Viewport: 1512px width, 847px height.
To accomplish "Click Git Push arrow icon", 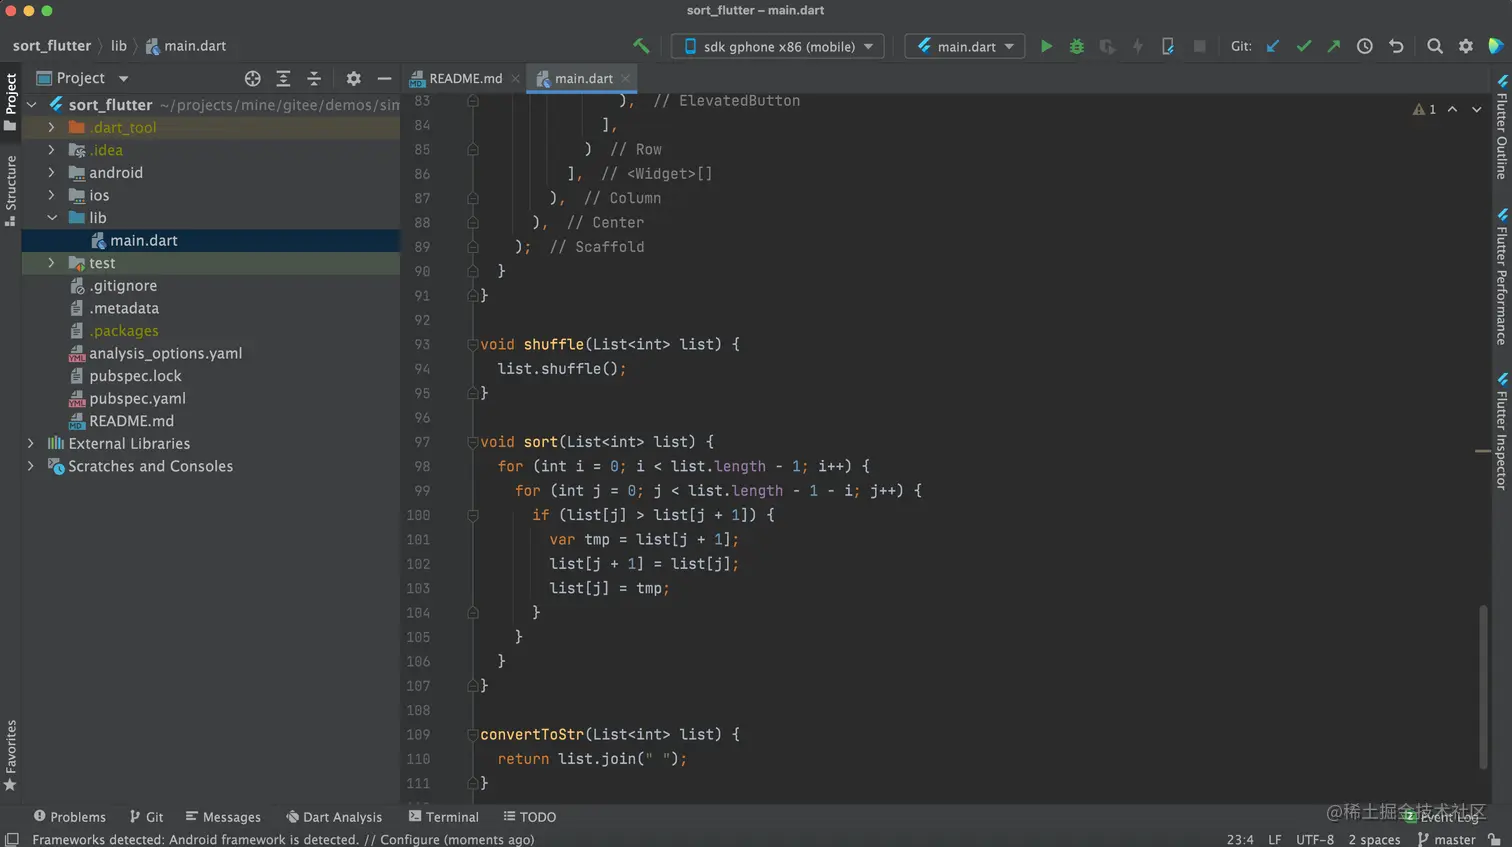I will tap(1334, 46).
